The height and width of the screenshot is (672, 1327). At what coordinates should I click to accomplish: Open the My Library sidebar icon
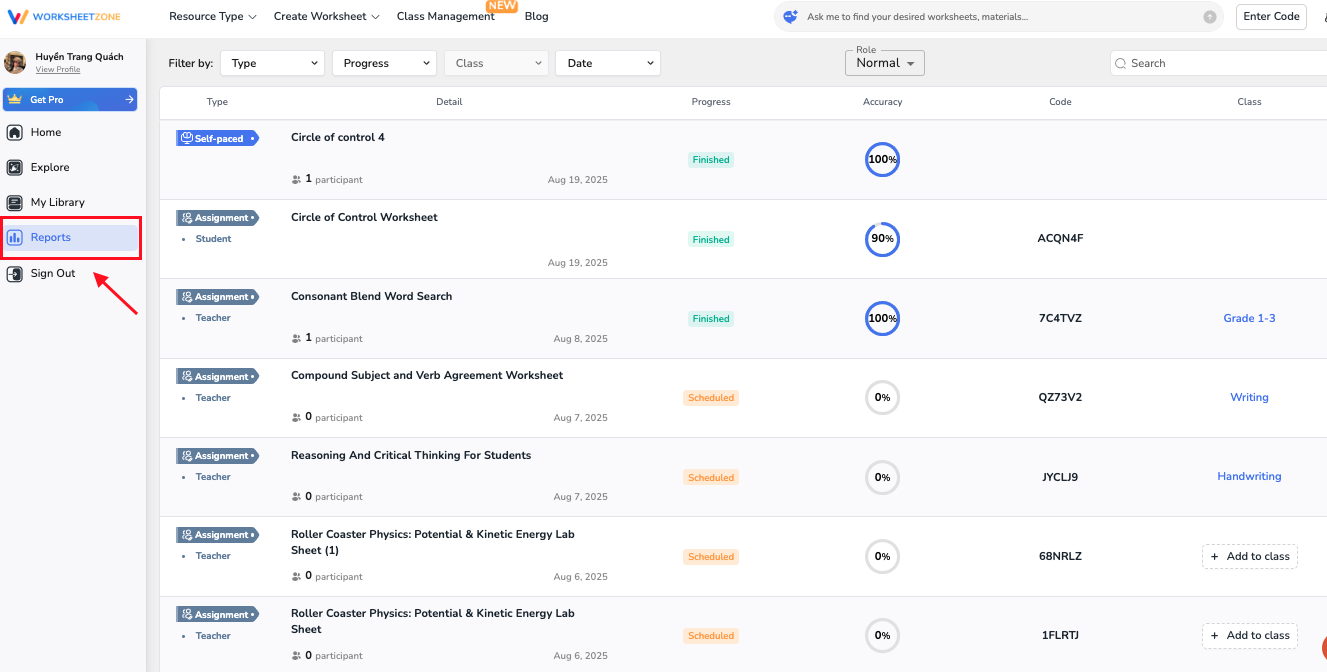15,202
